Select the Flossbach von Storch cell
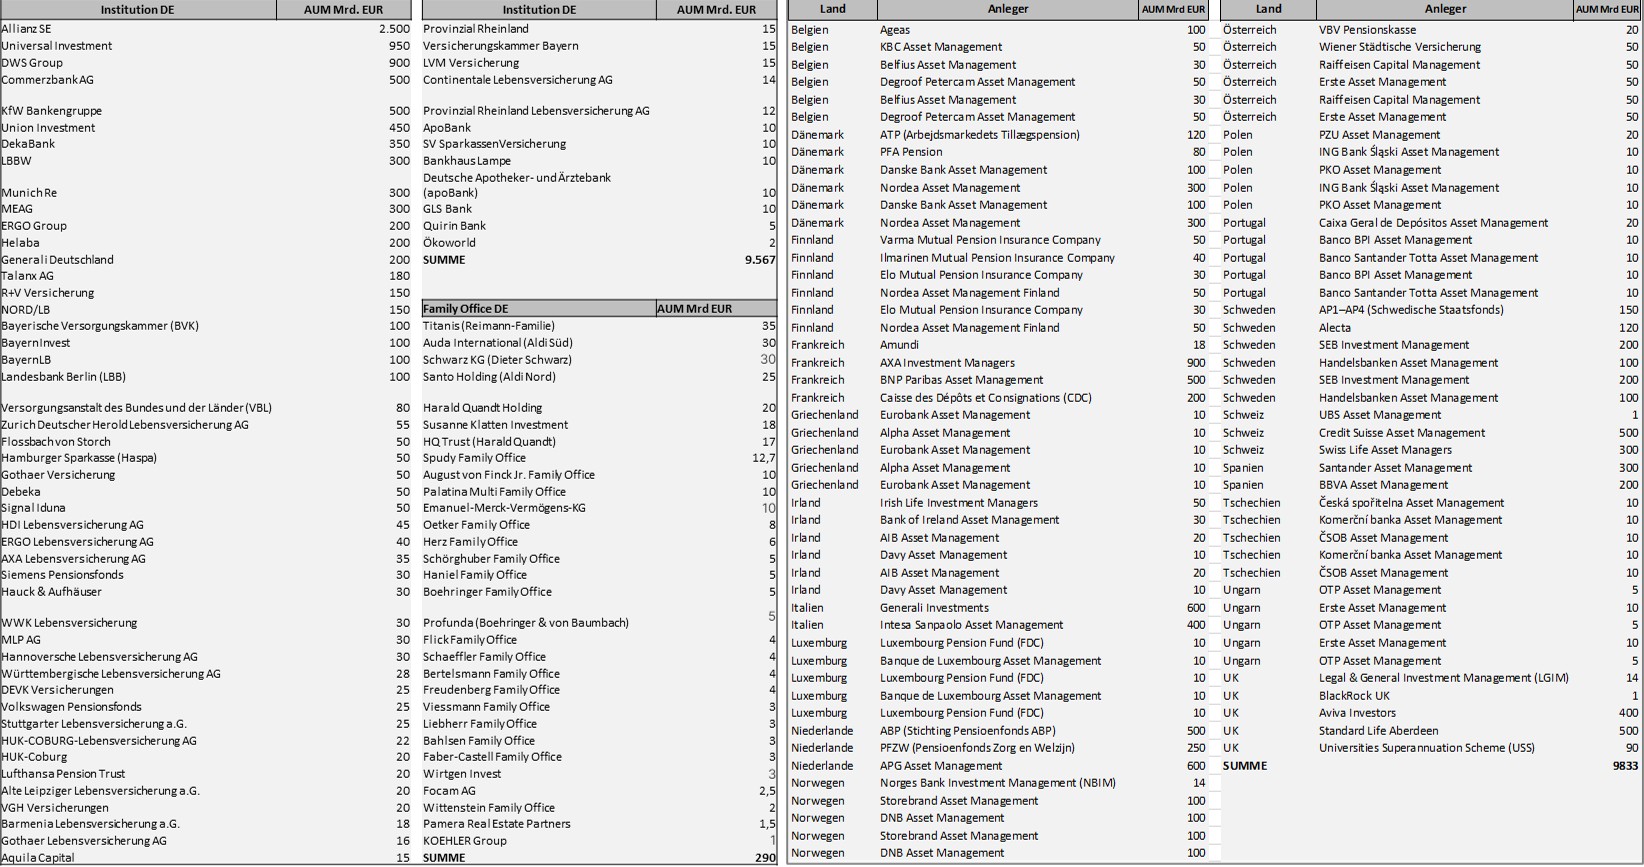The height and width of the screenshot is (867, 1644). click(56, 442)
